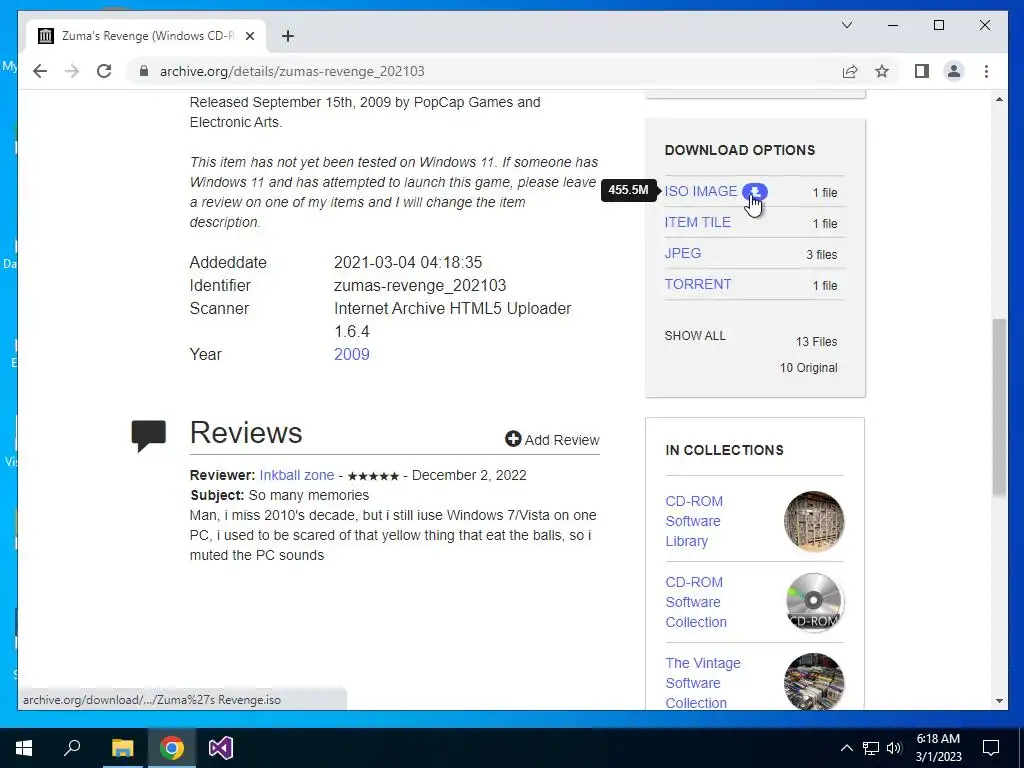This screenshot has width=1024, height=768.
Task: Click the Add Review link text
Action: tap(562, 440)
